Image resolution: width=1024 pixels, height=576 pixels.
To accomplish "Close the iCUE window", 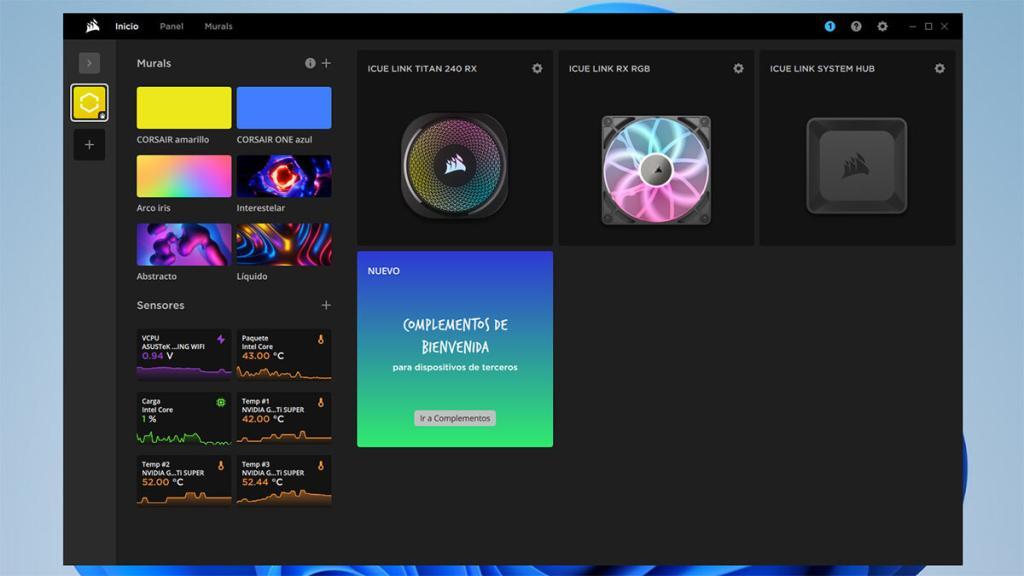I will [x=944, y=26].
